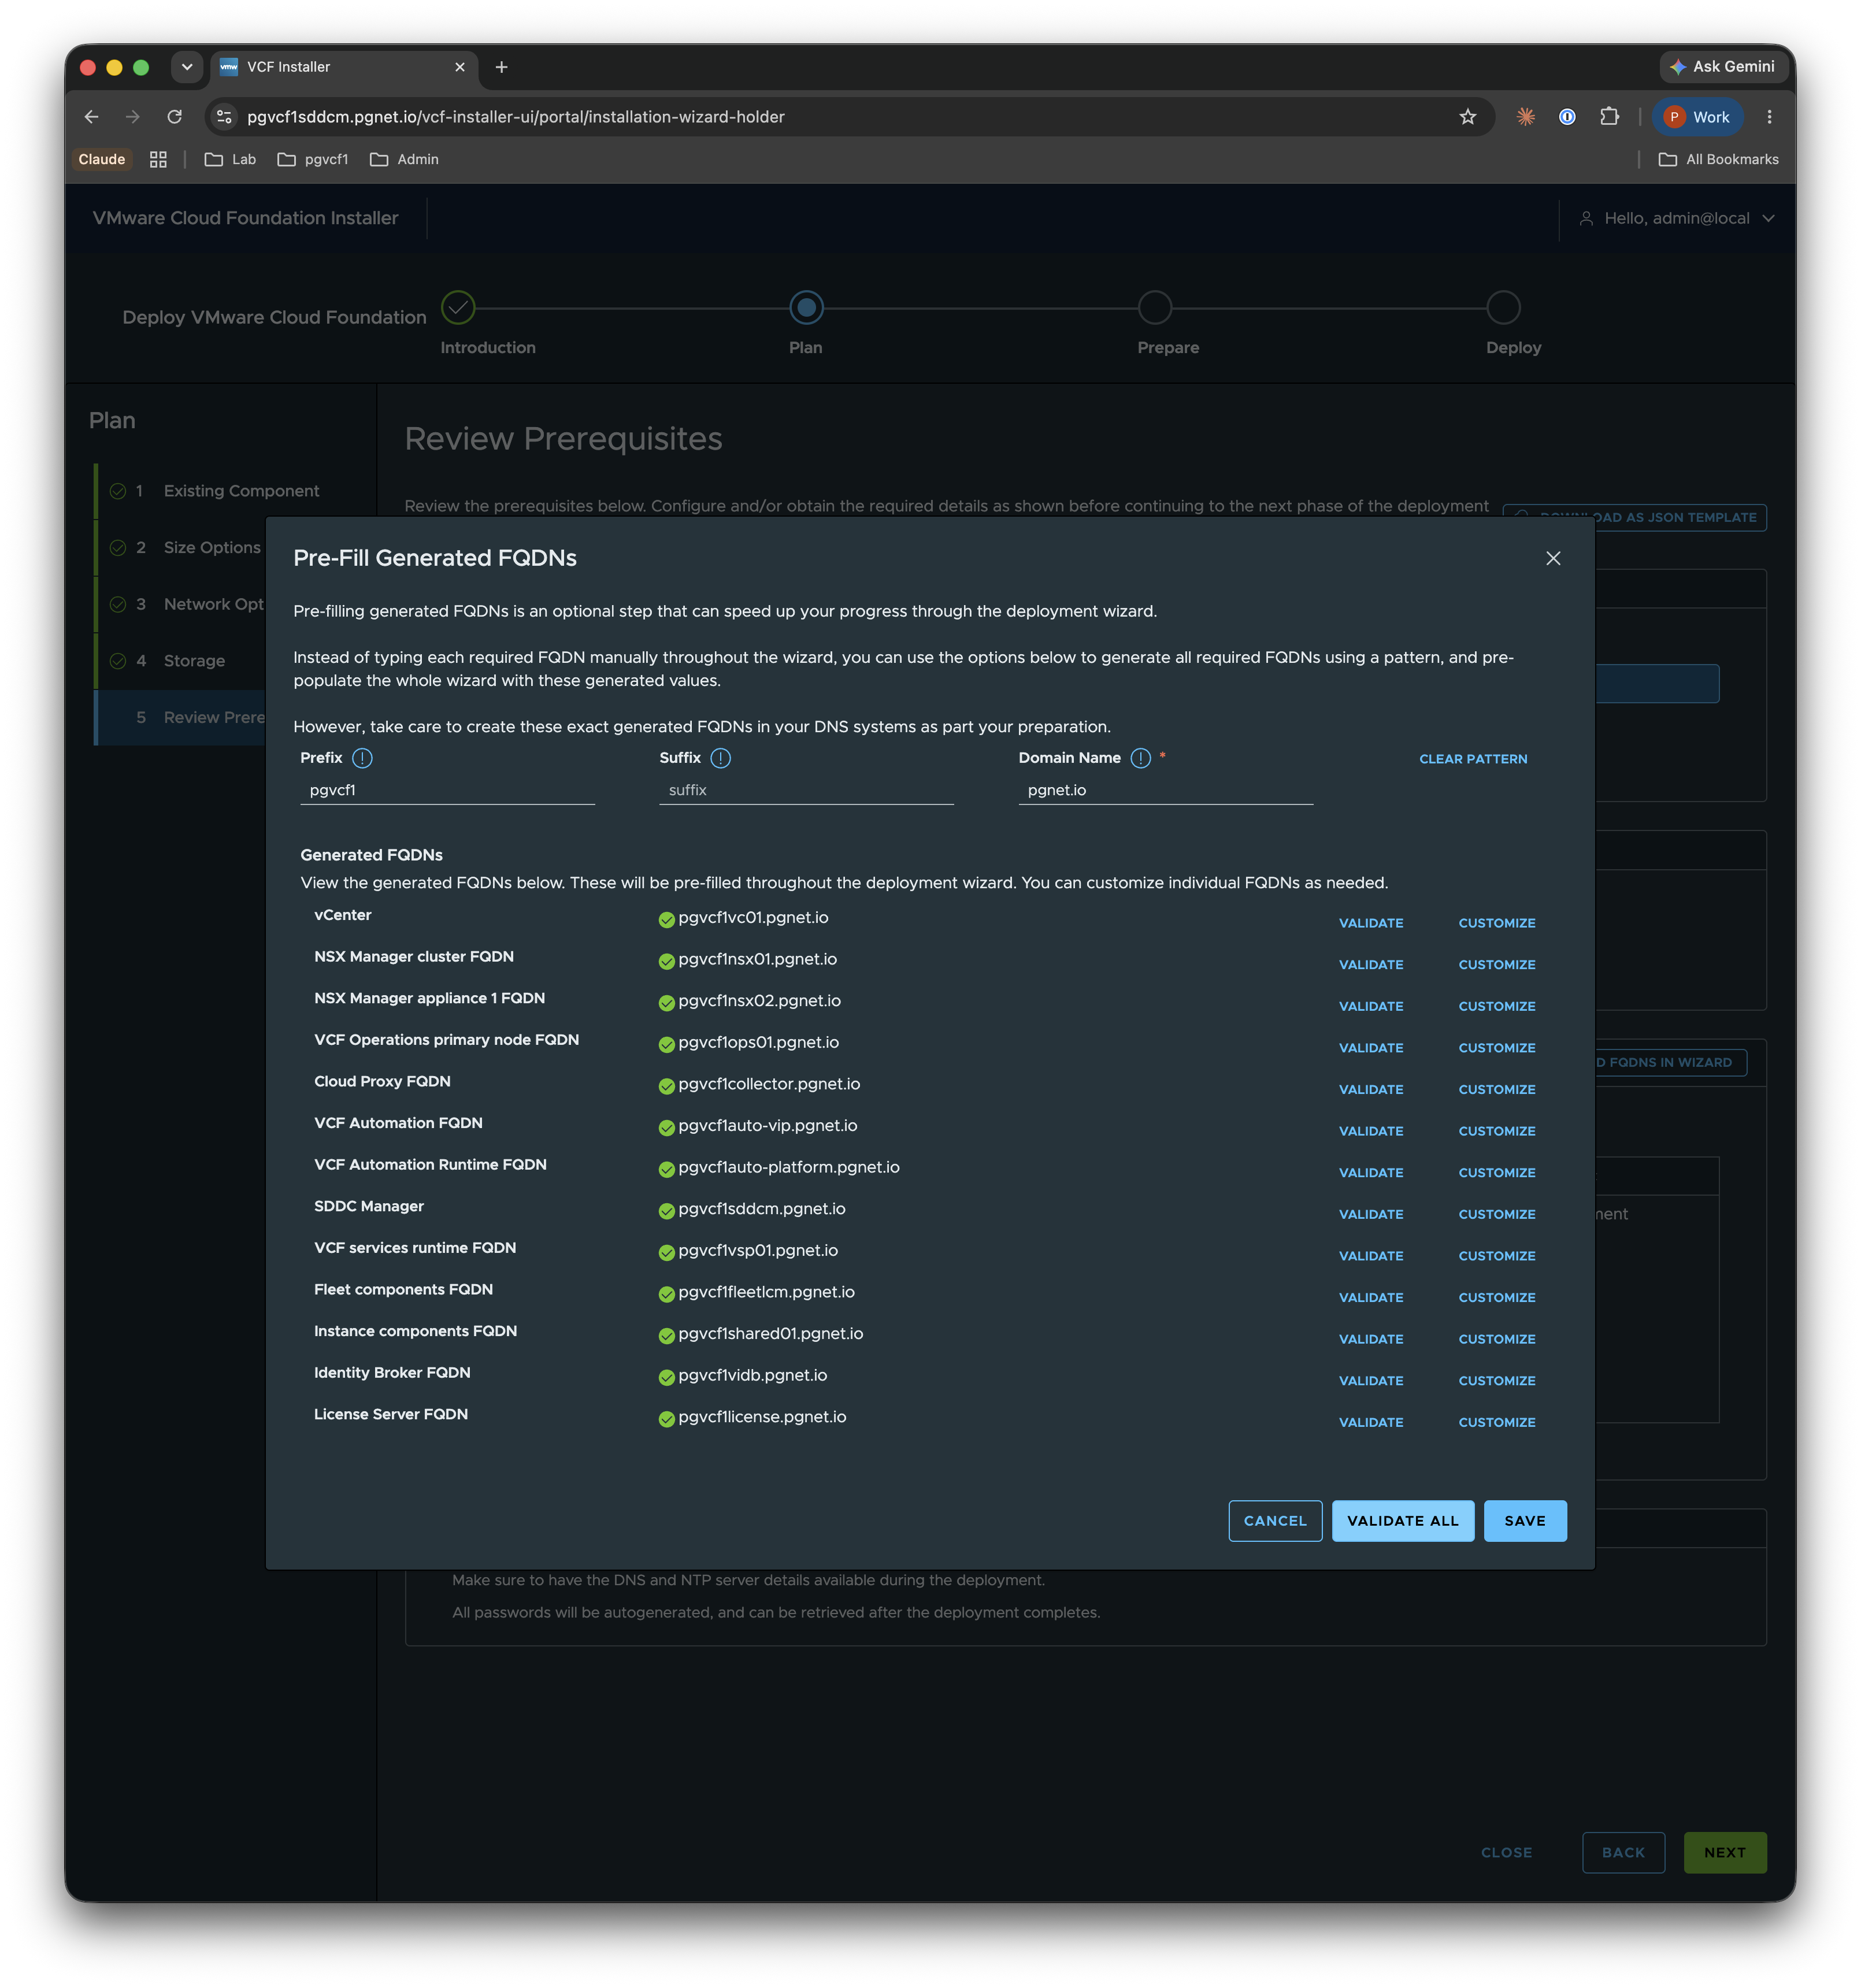Click the CANCEL button

click(x=1275, y=1521)
